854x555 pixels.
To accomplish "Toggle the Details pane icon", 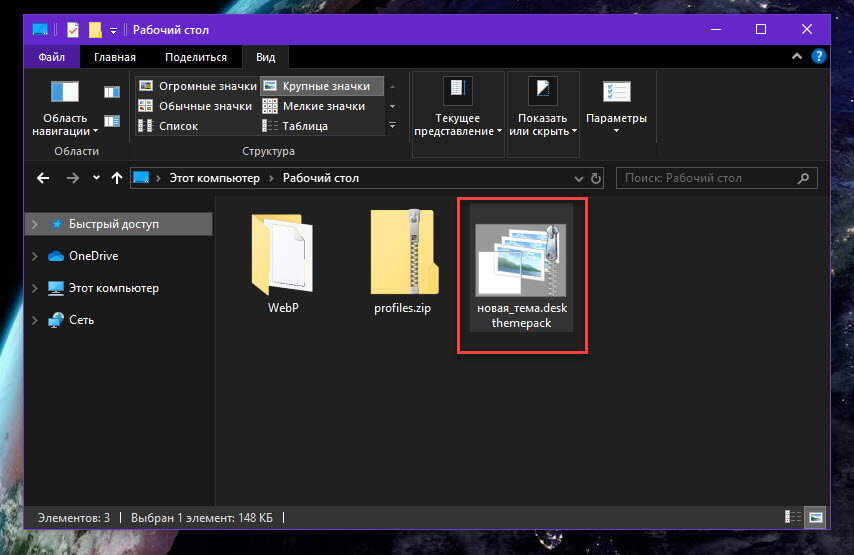I will pos(112,121).
